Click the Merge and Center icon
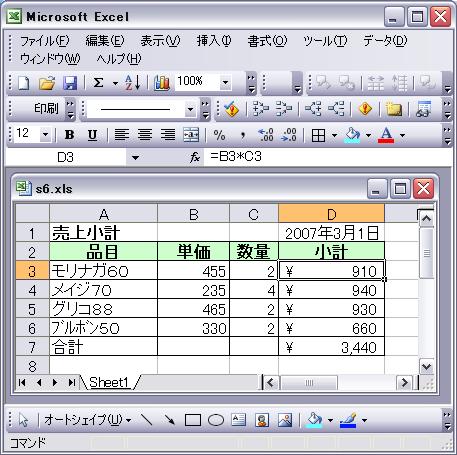The image size is (457, 455). point(191,135)
